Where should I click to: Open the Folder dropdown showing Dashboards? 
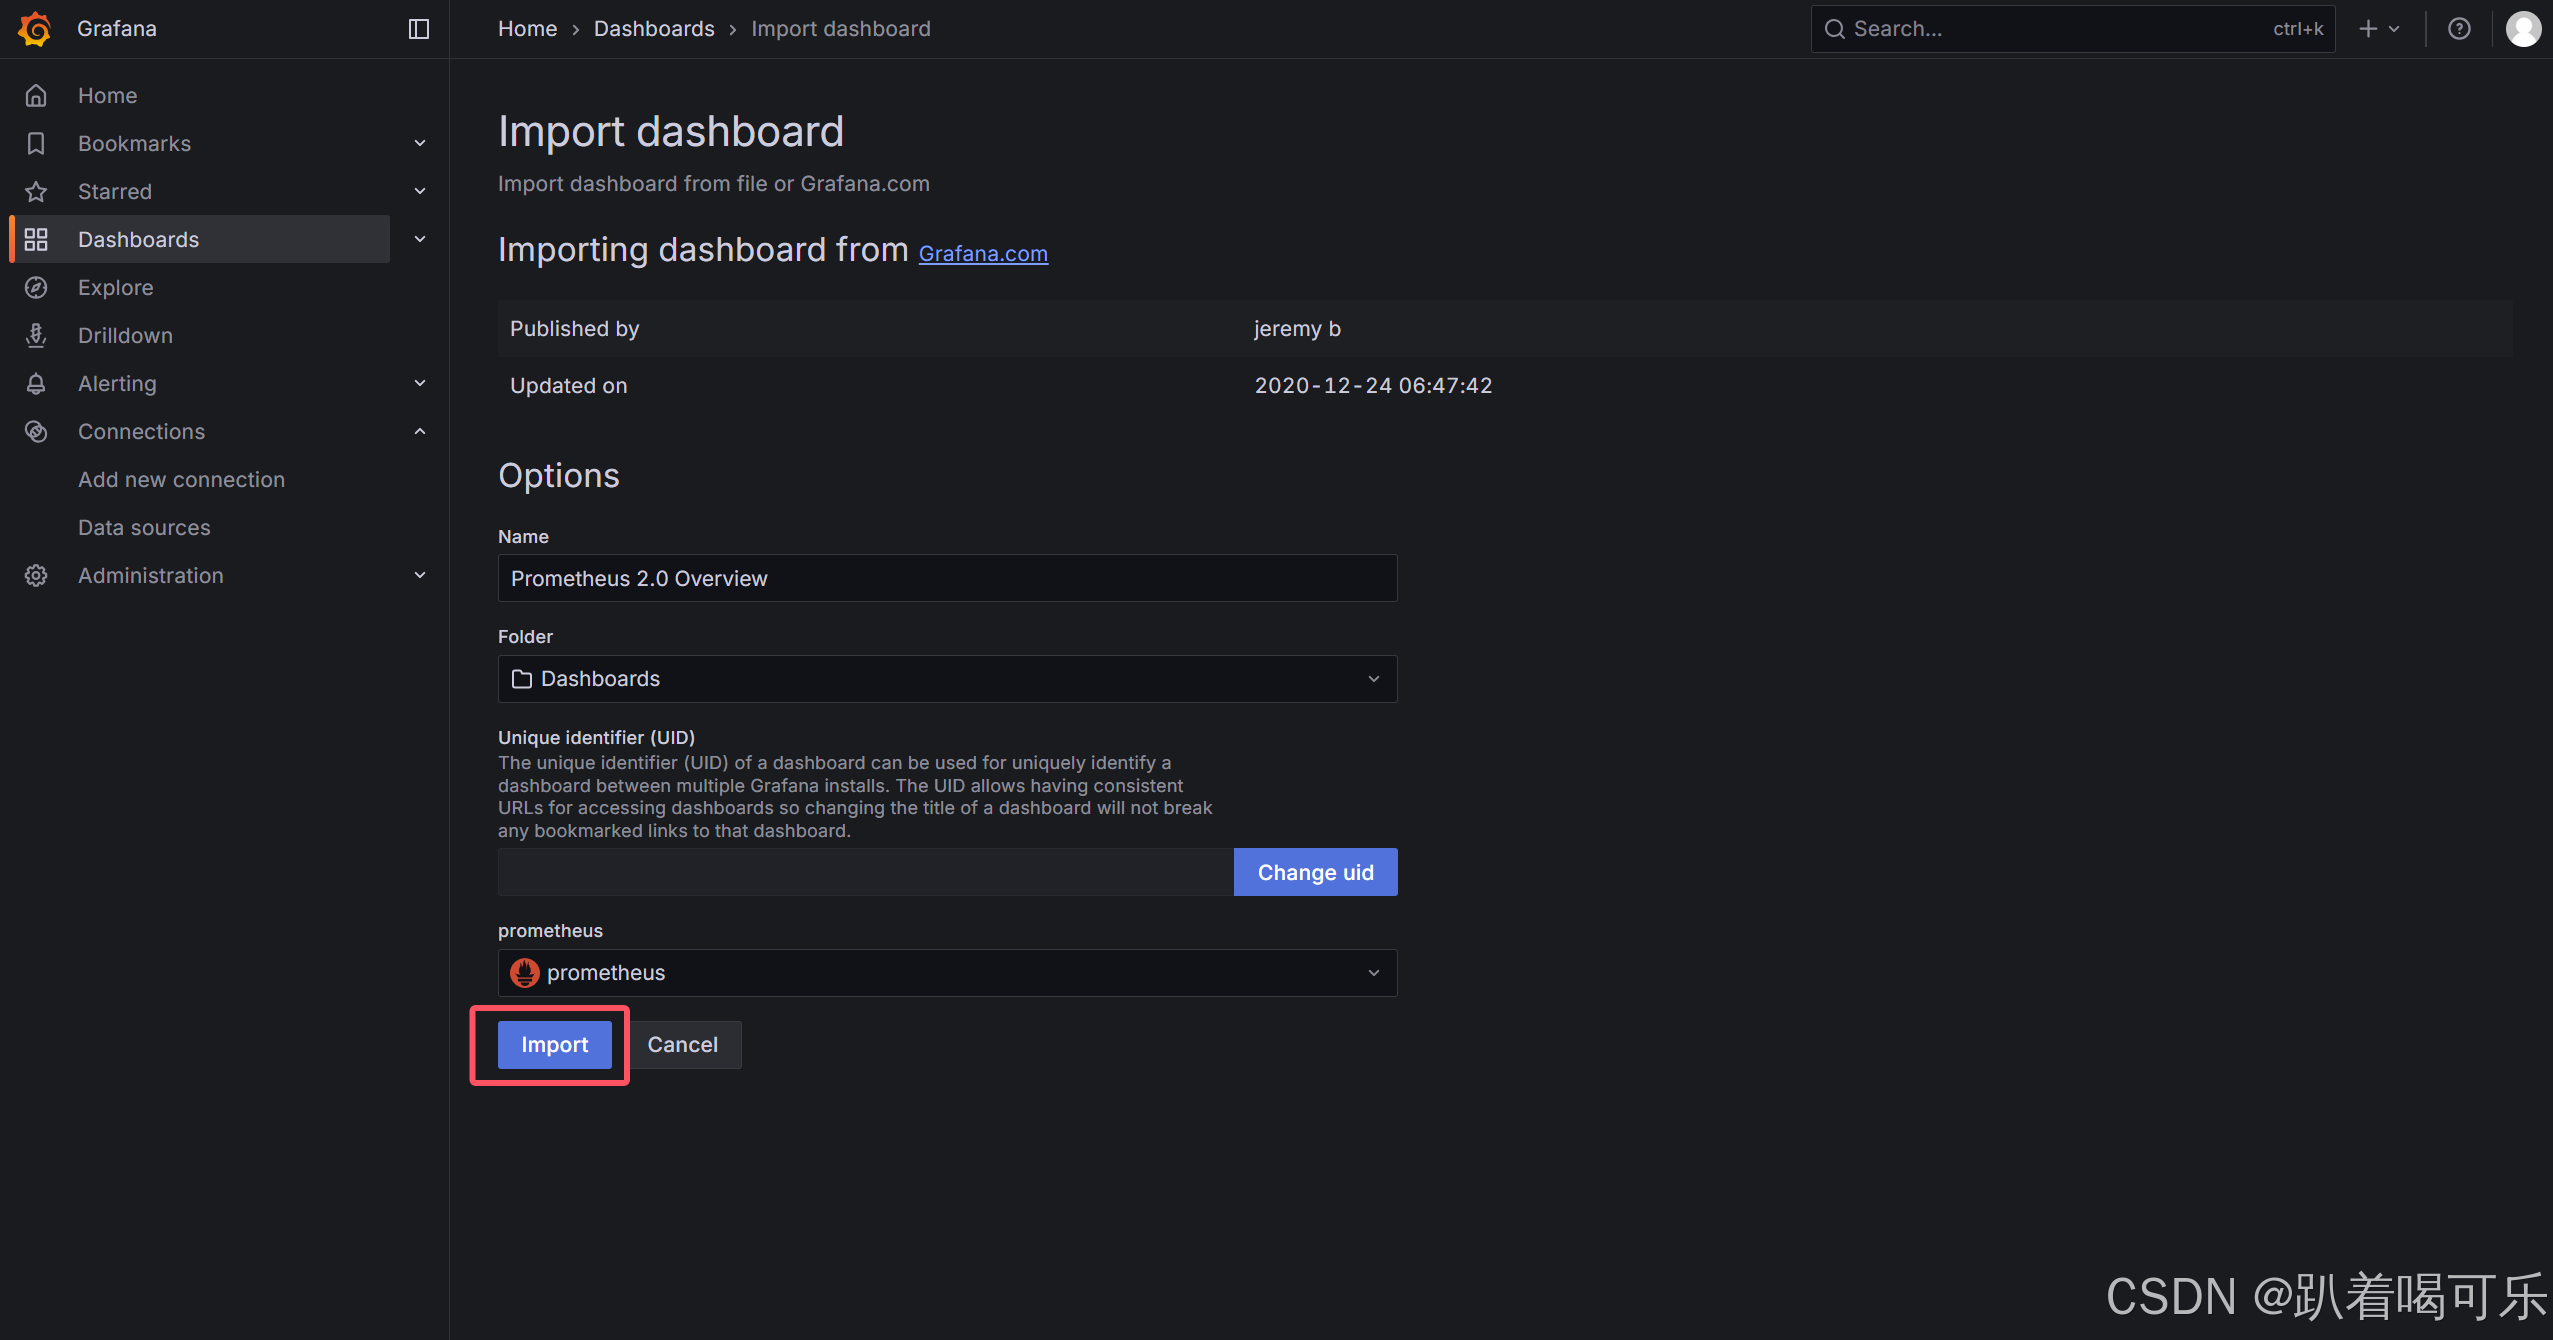point(947,679)
